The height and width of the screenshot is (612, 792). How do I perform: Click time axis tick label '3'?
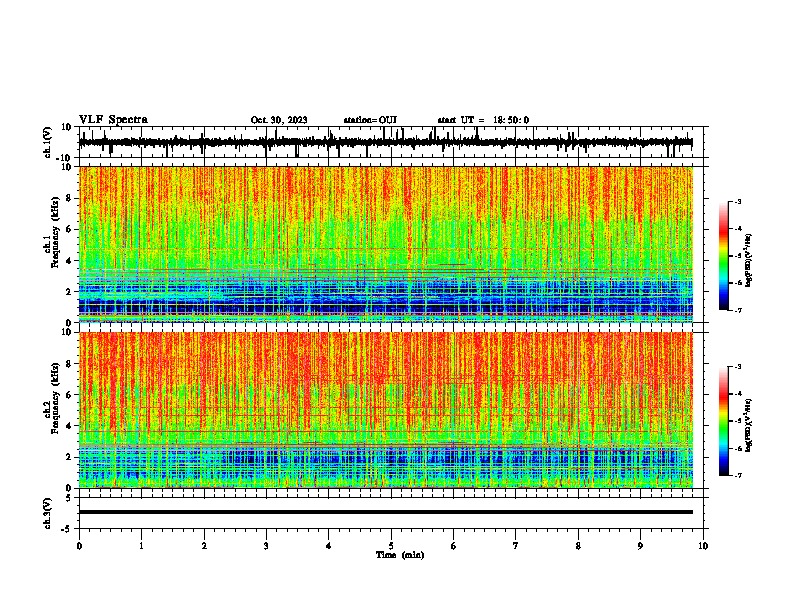pyautogui.click(x=266, y=546)
